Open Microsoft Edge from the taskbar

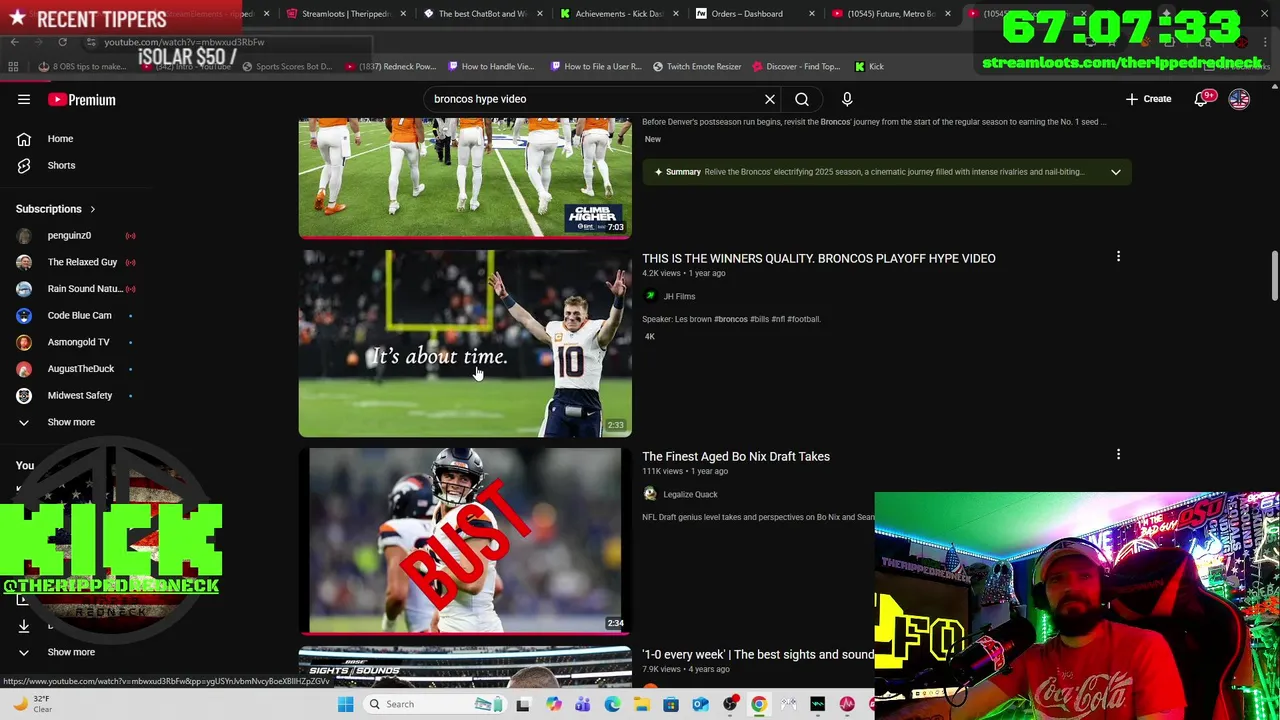[613, 704]
